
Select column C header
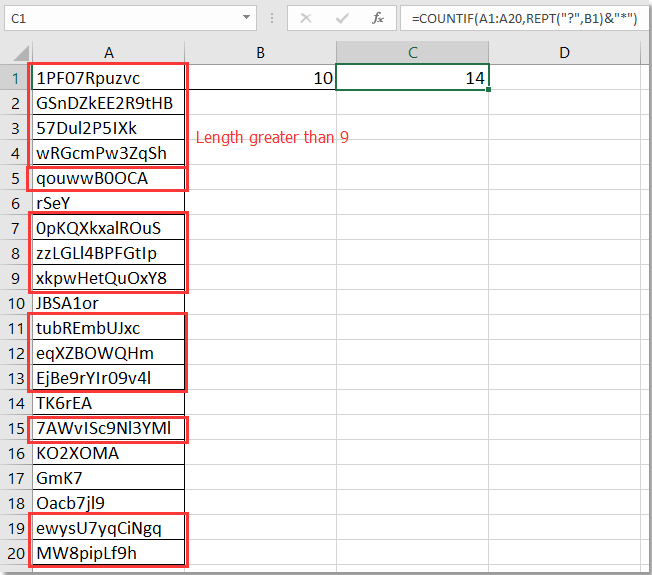click(412, 52)
